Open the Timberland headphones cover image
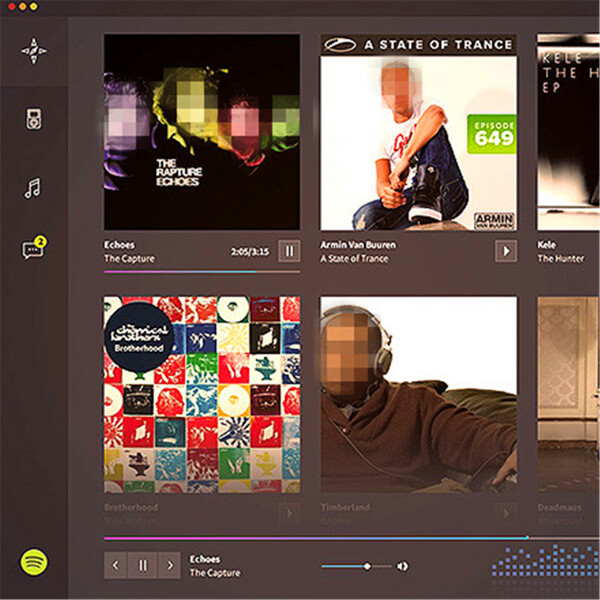Viewport: 600px width, 600px height. click(418, 395)
